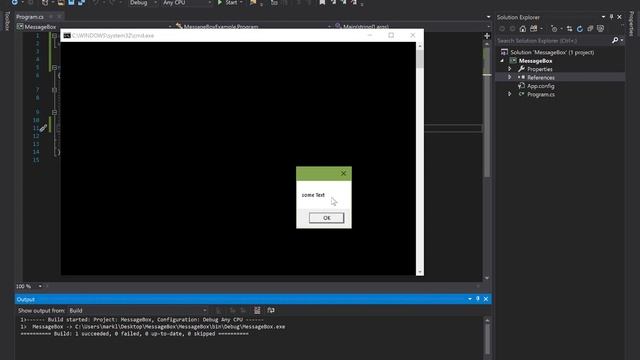Click Show All Files icon in Solution Explorer
Image resolution: width=640 pixels, height=360 pixels.
point(600,29)
